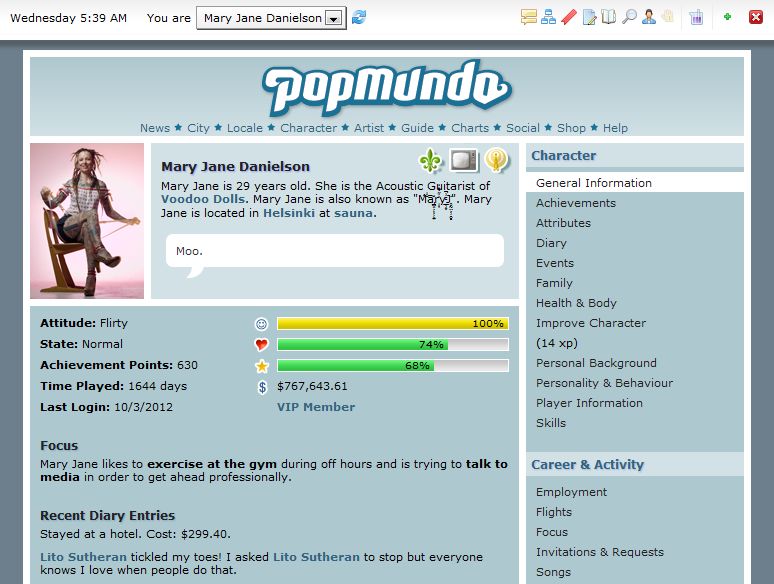Open the Voodoo Dolls band link
Screen dimensions: 774x584
[x=203, y=199]
